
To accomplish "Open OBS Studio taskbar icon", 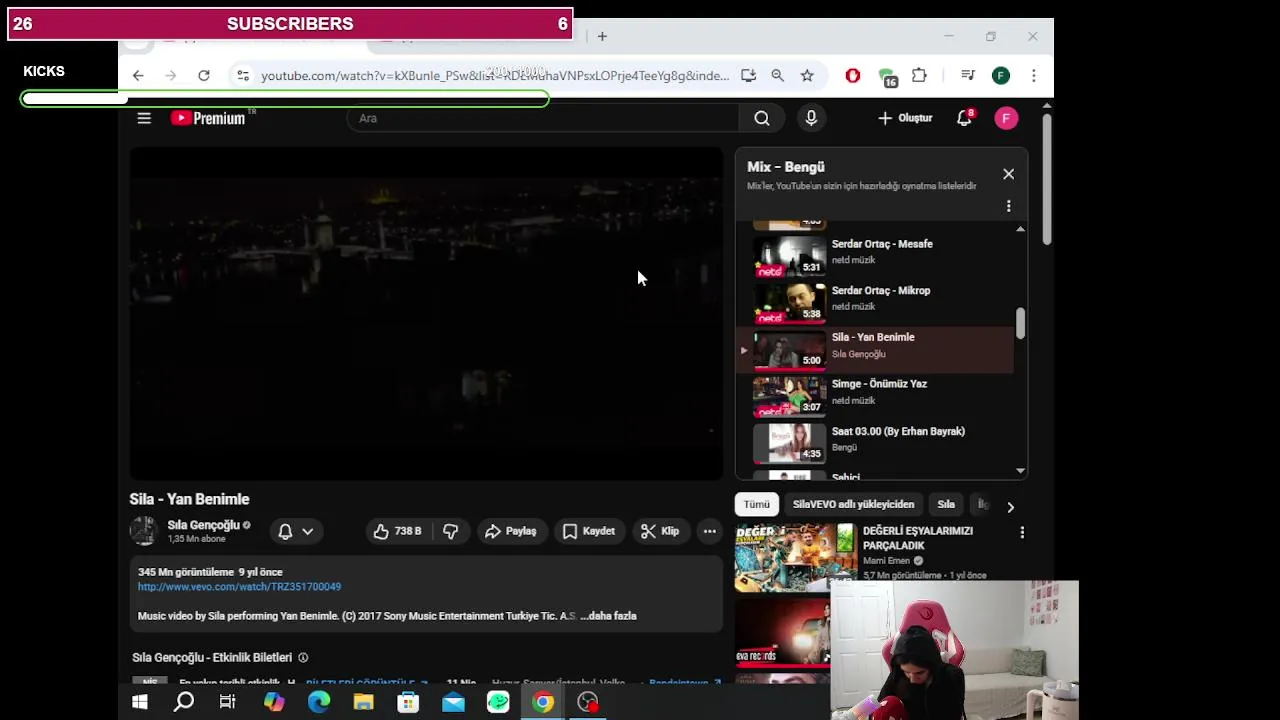I will 588,702.
